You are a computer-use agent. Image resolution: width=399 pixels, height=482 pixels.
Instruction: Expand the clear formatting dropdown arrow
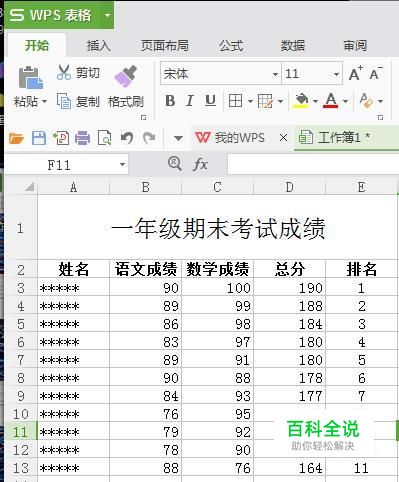pos(380,101)
